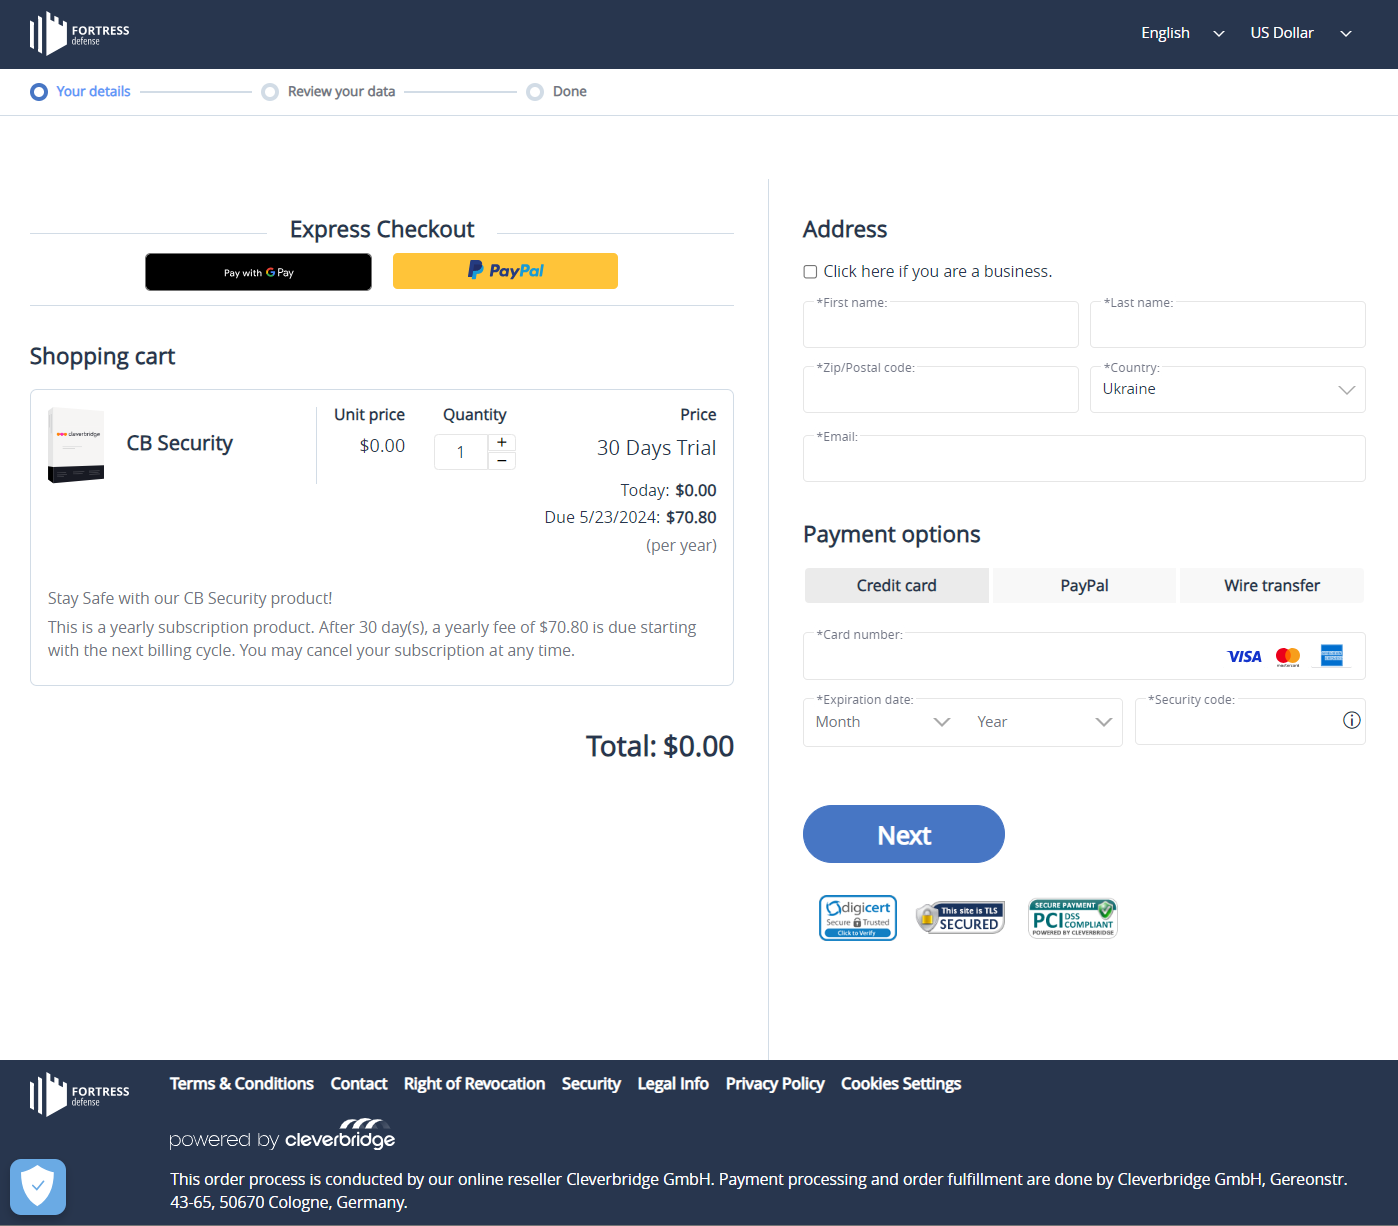Screen dimensions: 1398x1226
Task: Focus the Zip/Postal code field
Action: [941, 390]
